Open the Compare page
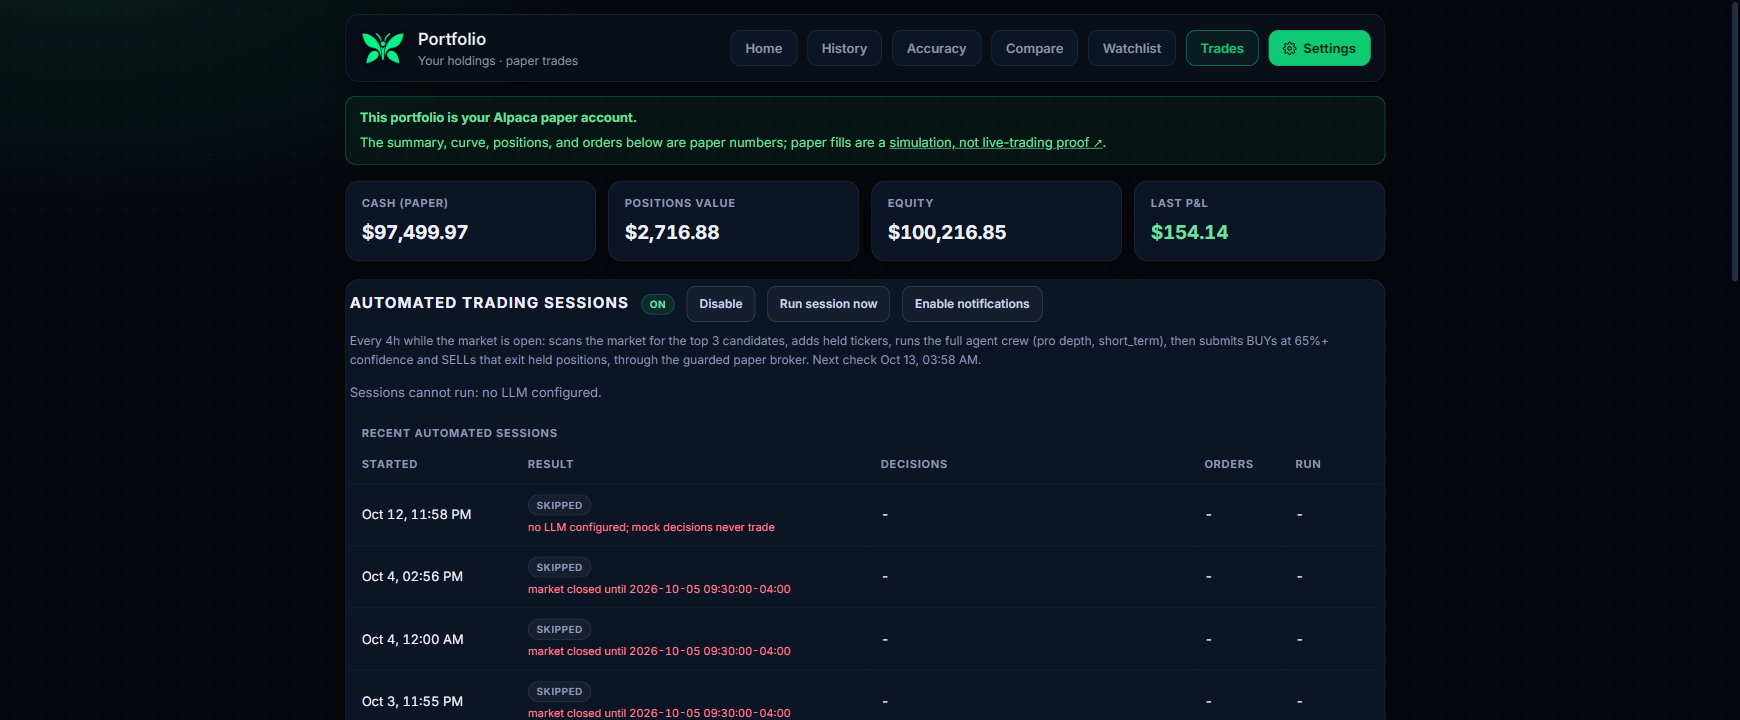This screenshot has width=1740, height=720. [1034, 48]
